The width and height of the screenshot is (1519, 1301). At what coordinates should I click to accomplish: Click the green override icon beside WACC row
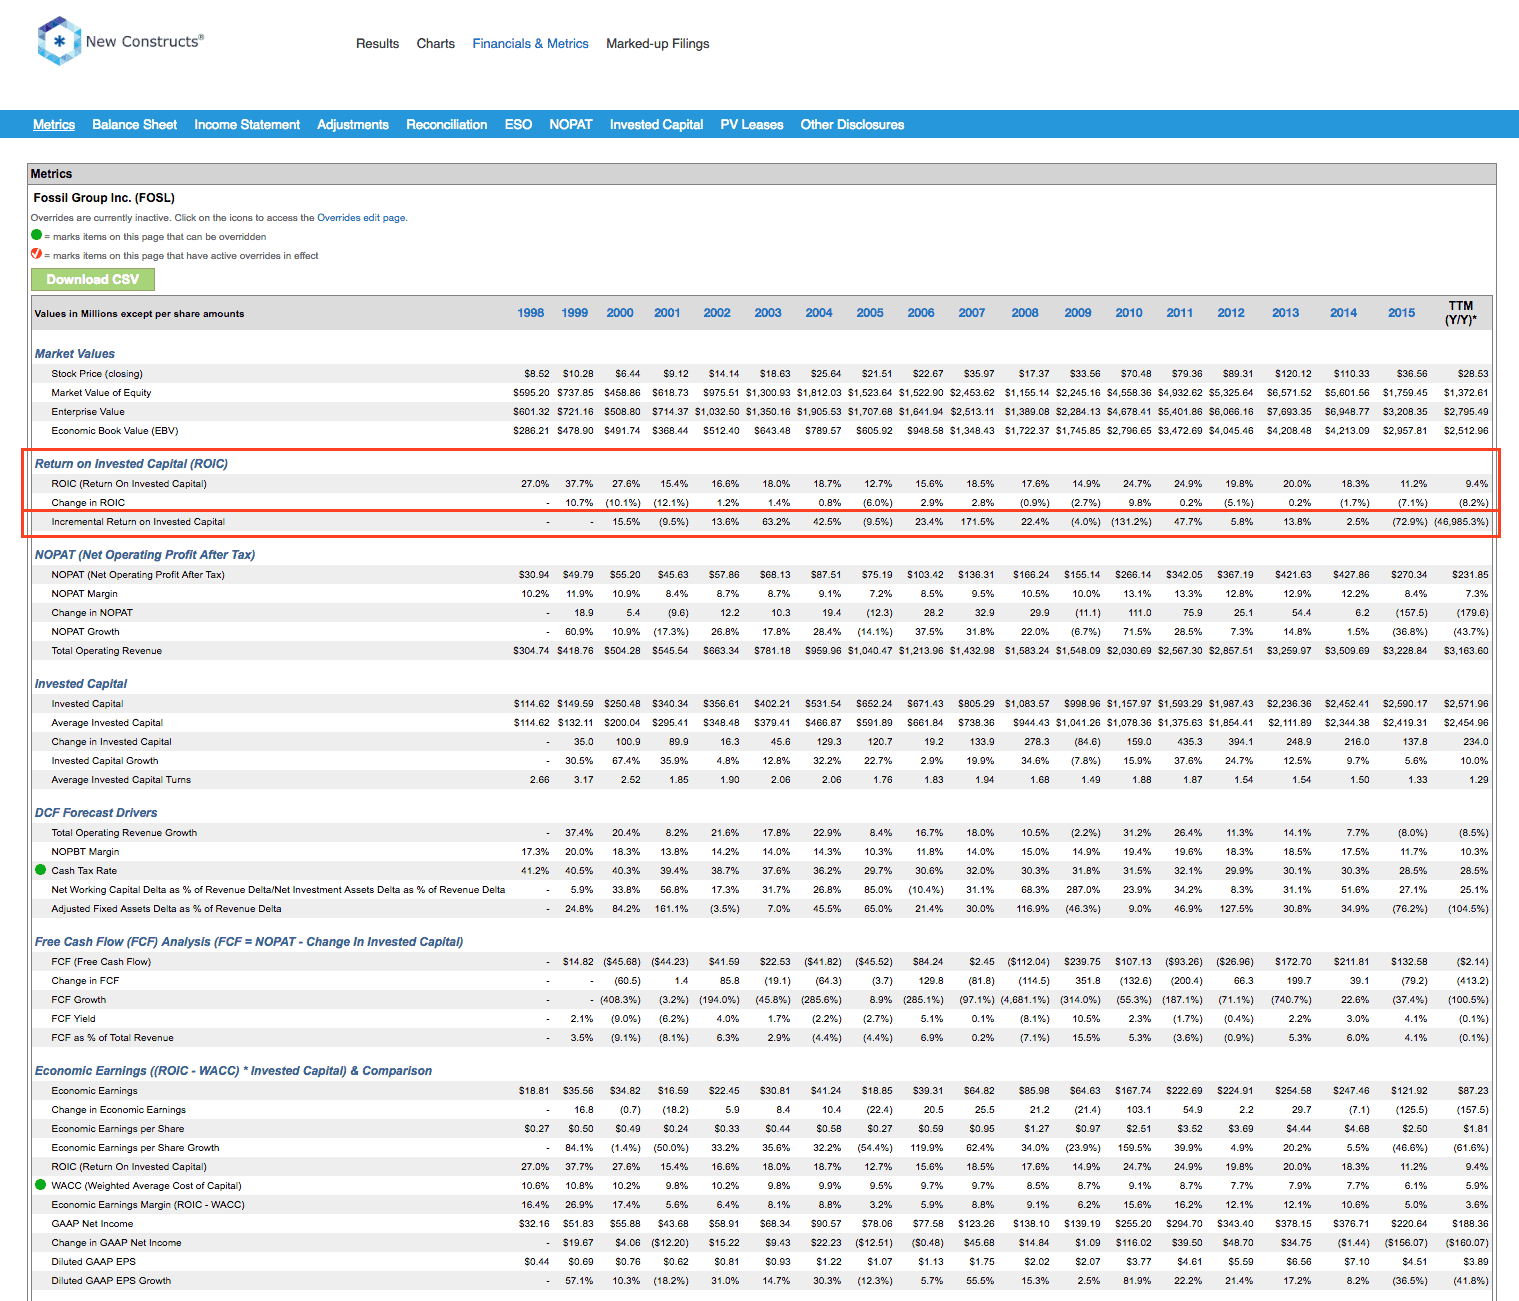[41, 1185]
